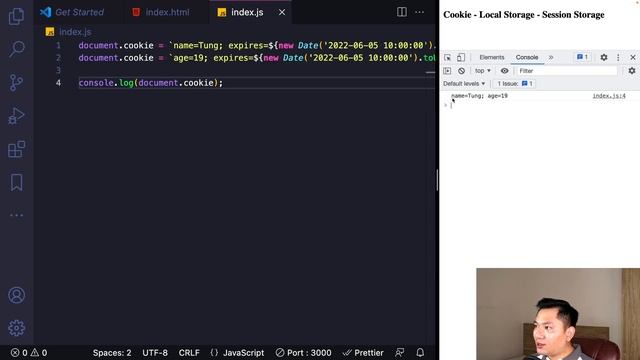This screenshot has height=360, width=640.
Task: Switch to DevTools Elements tab
Action: pos(491,58)
